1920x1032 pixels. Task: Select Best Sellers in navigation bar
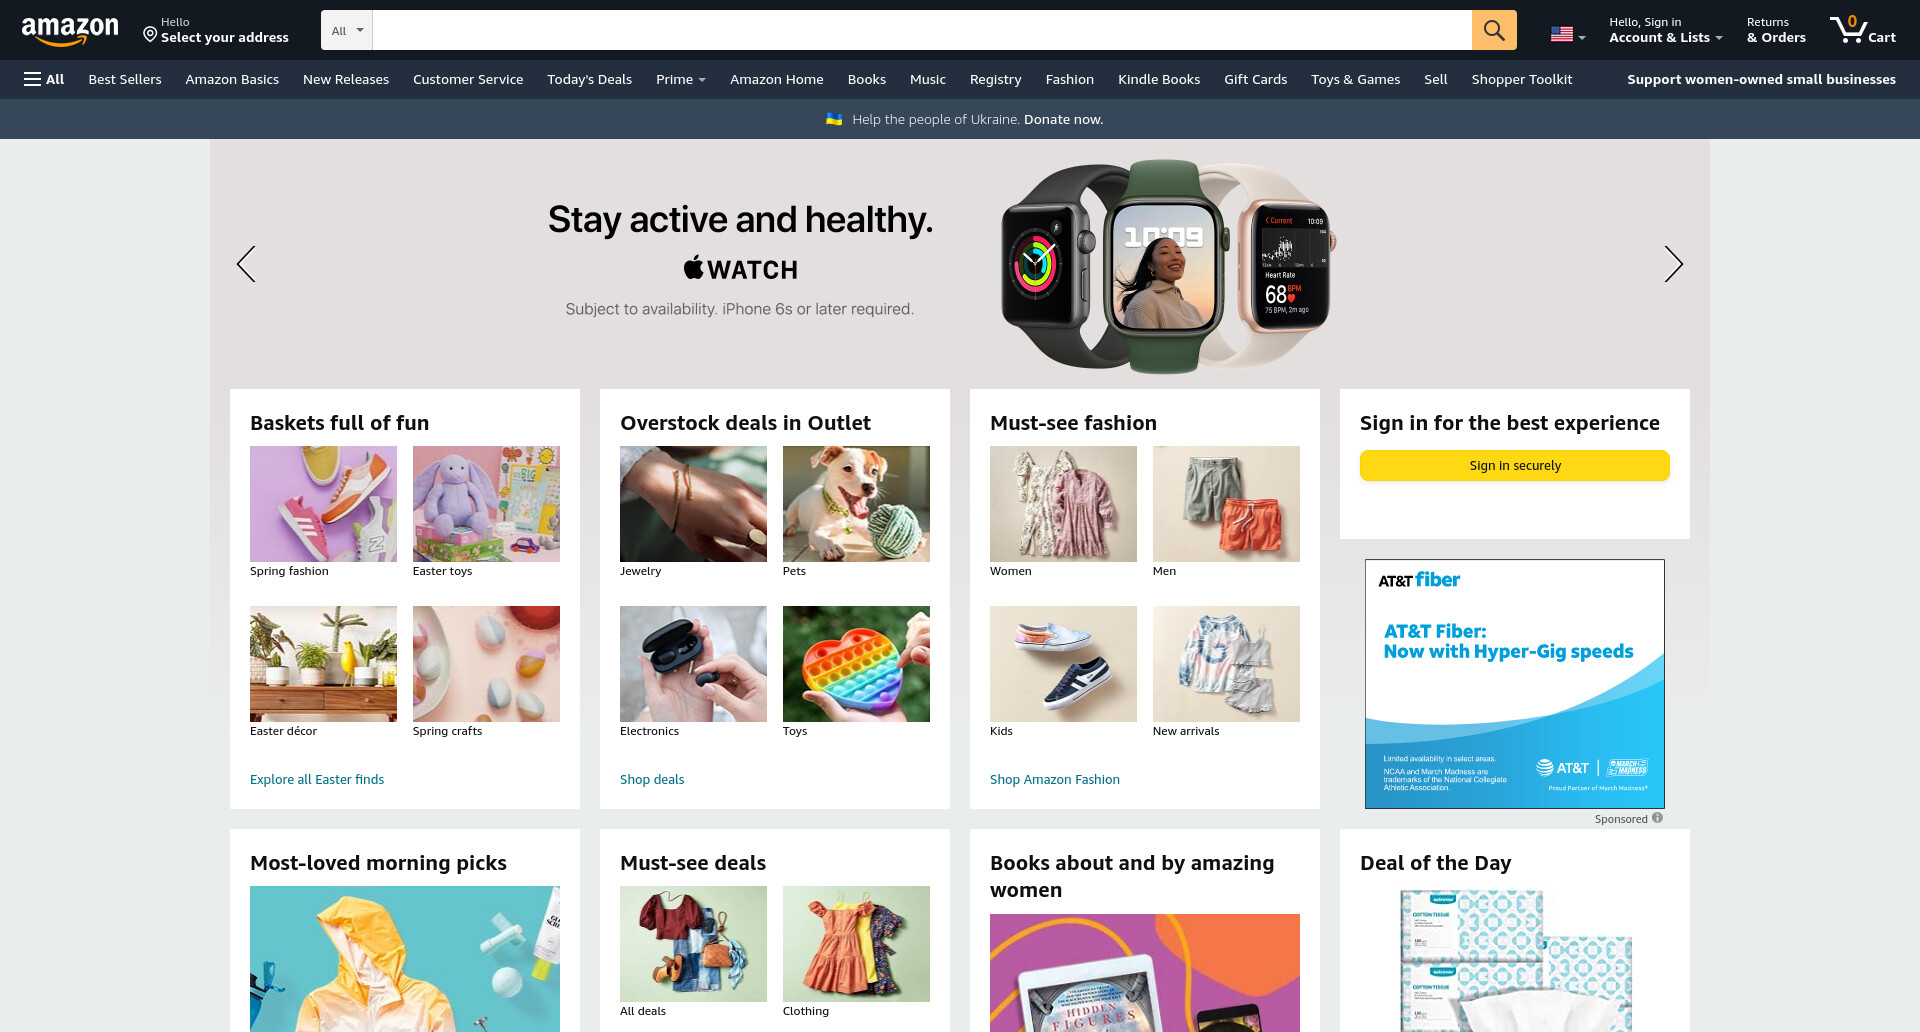coord(125,79)
